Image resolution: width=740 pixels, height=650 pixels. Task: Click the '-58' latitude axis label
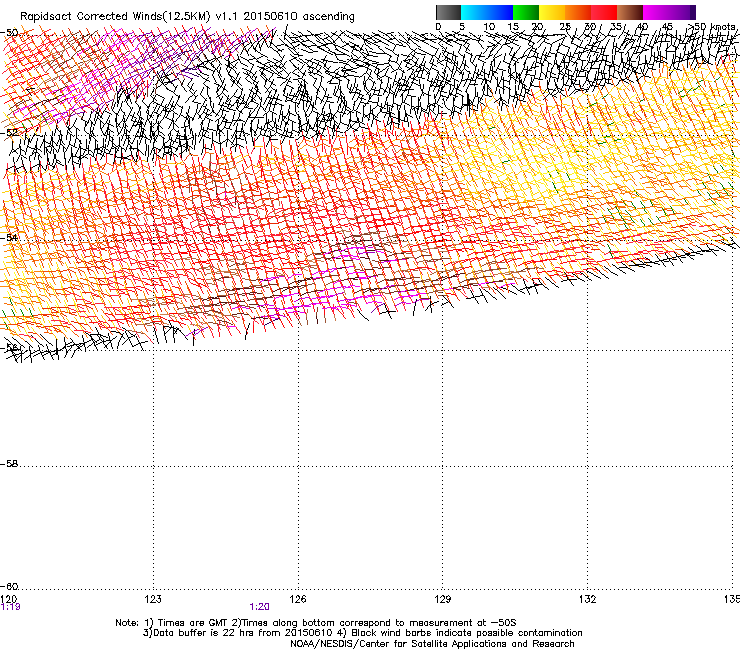tap(9, 464)
